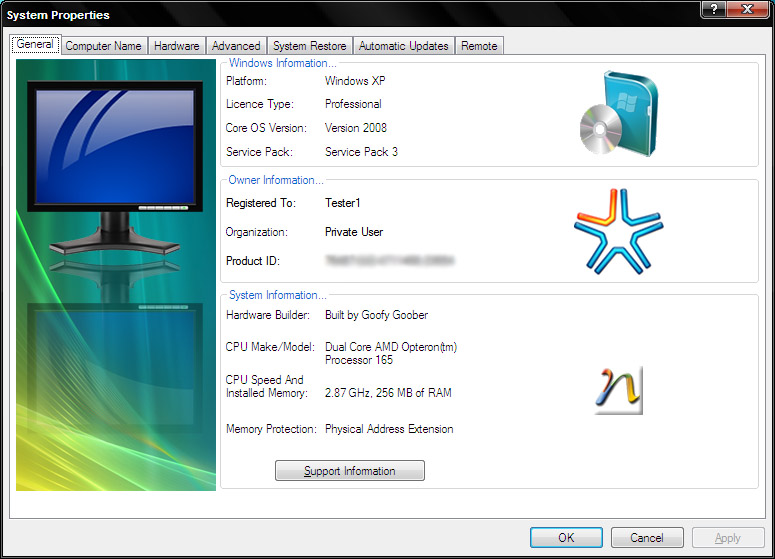Click the Tester1 registered name
Image resolution: width=775 pixels, height=559 pixels.
[343, 203]
